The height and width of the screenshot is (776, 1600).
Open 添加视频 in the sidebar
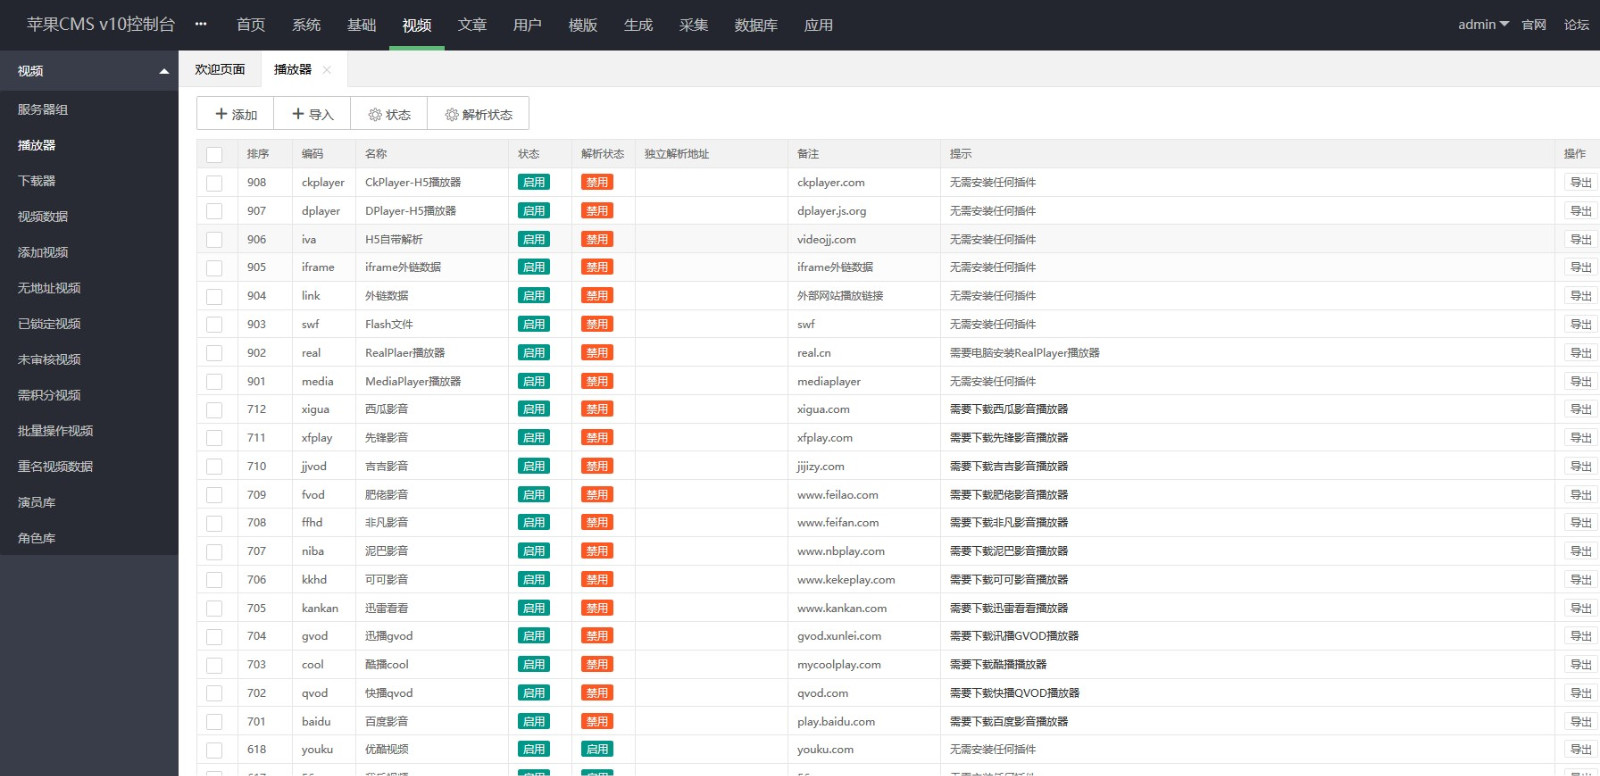pyautogui.click(x=43, y=253)
